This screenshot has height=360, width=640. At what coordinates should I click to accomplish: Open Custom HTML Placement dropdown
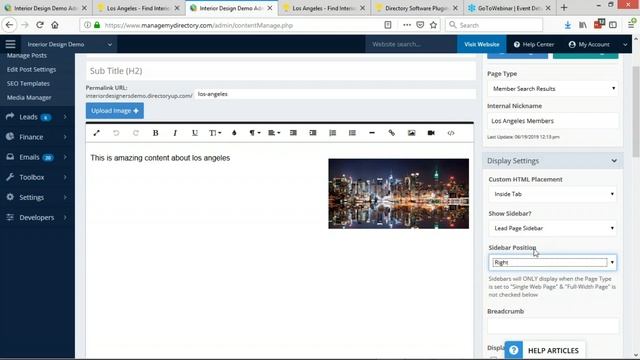pos(552,194)
